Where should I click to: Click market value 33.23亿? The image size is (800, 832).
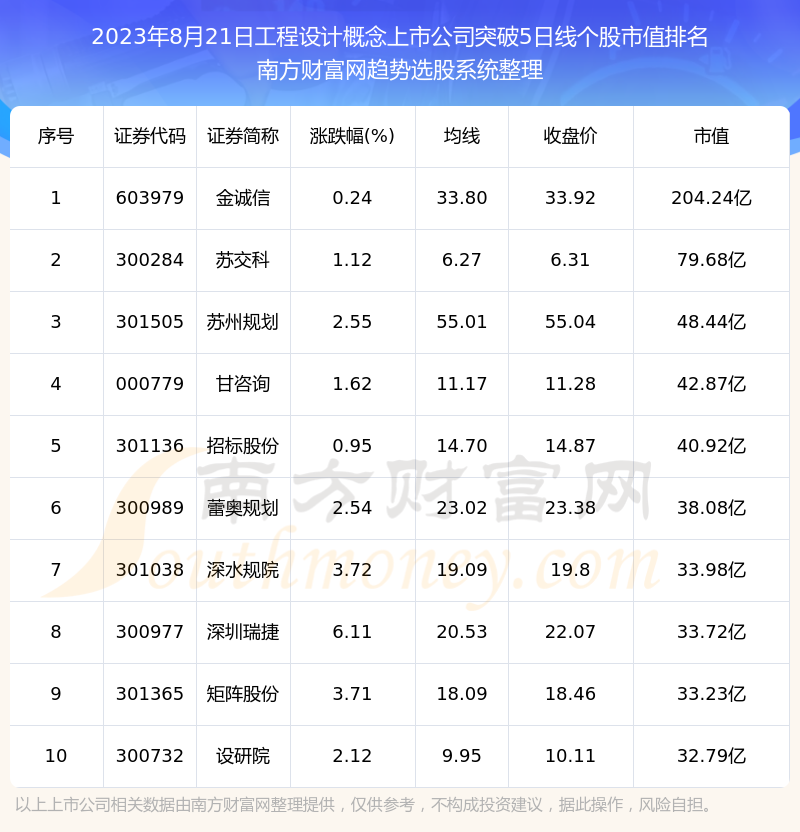point(711,694)
